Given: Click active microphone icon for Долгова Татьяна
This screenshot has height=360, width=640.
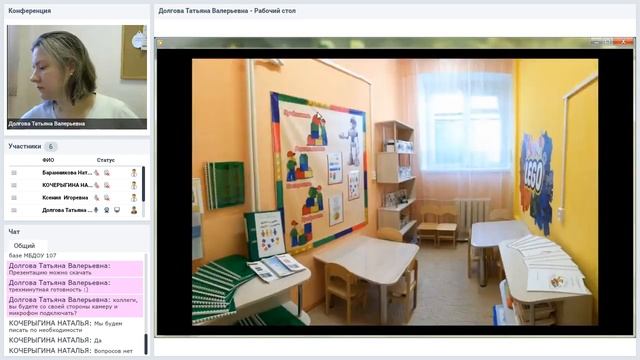Looking at the screenshot, I should [x=97, y=210].
